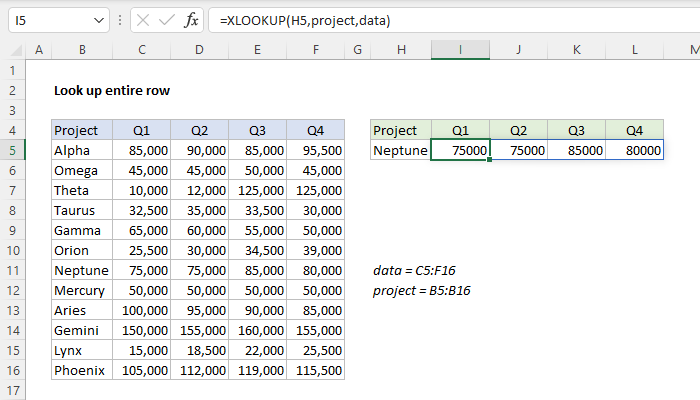Click the Cancel (X) formula icon
This screenshot has height=400, width=700.
click(143, 21)
